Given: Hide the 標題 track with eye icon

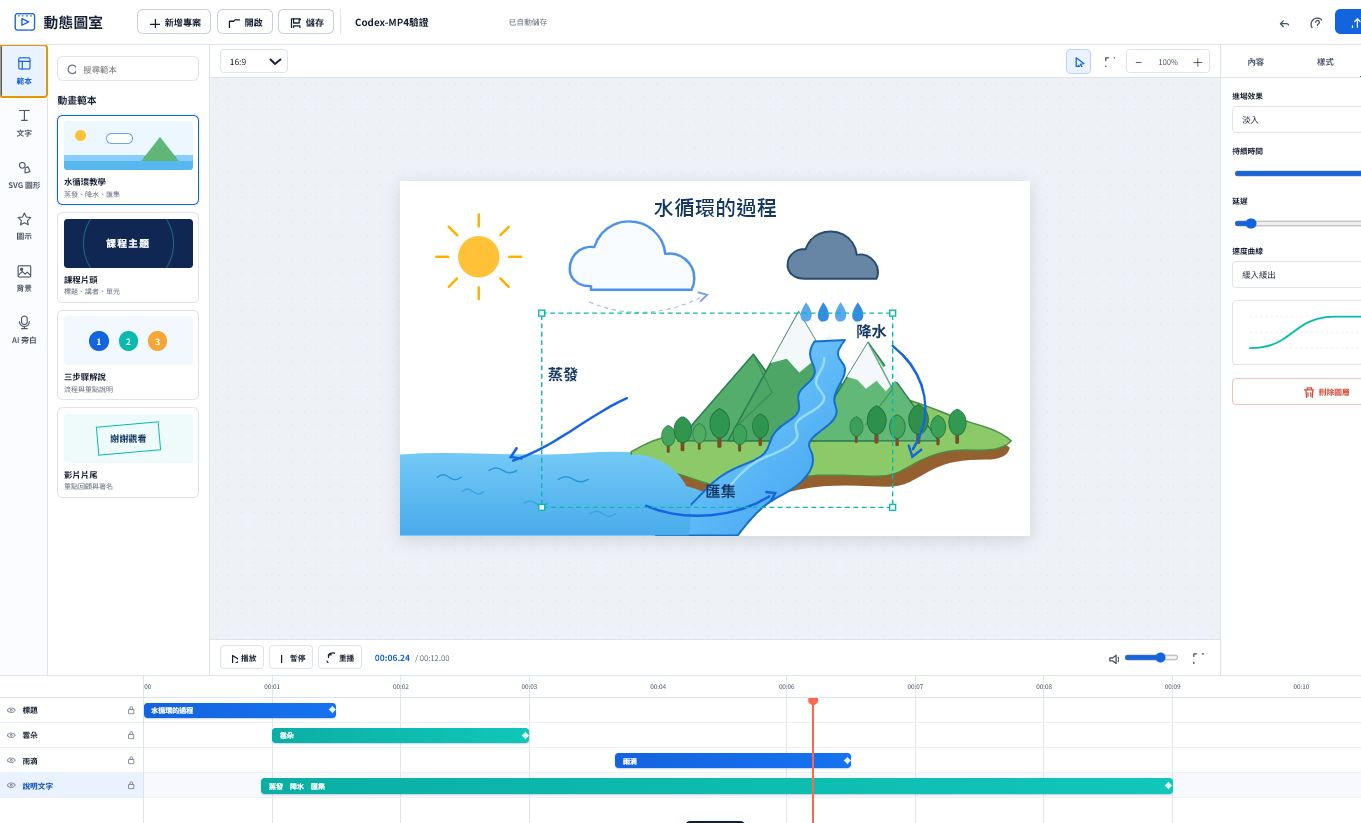Looking at the screenshot, I should [x=11, y=710].
